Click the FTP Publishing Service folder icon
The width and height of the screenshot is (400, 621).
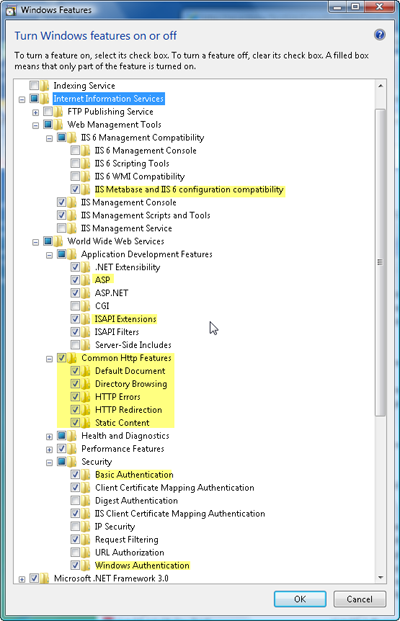pyautogui.click(x=58, y=111)
